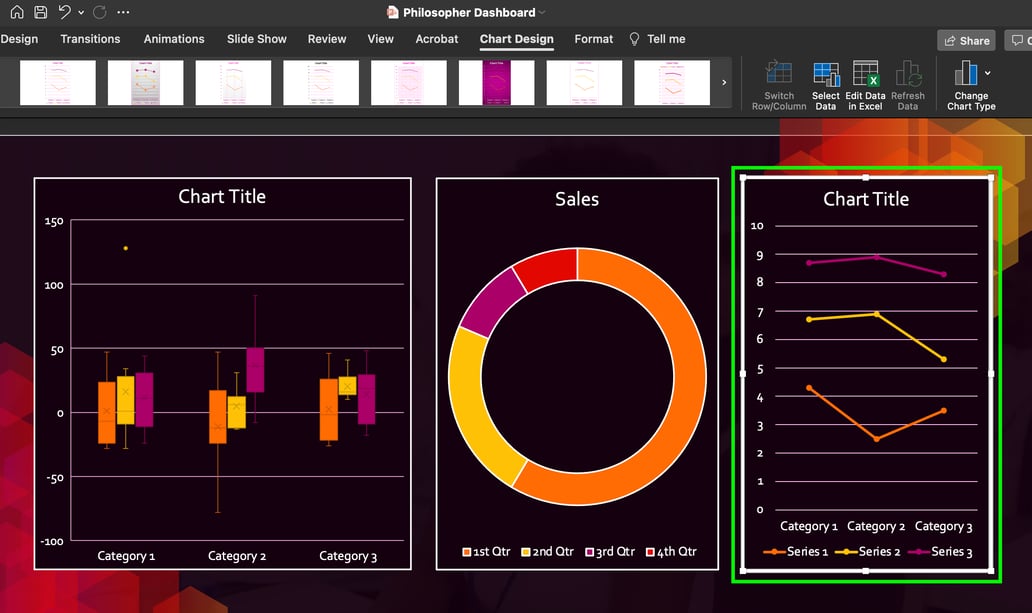Click the Share button
The image size is (1032, 613).
pyautogui.click(x=965, y=40)
